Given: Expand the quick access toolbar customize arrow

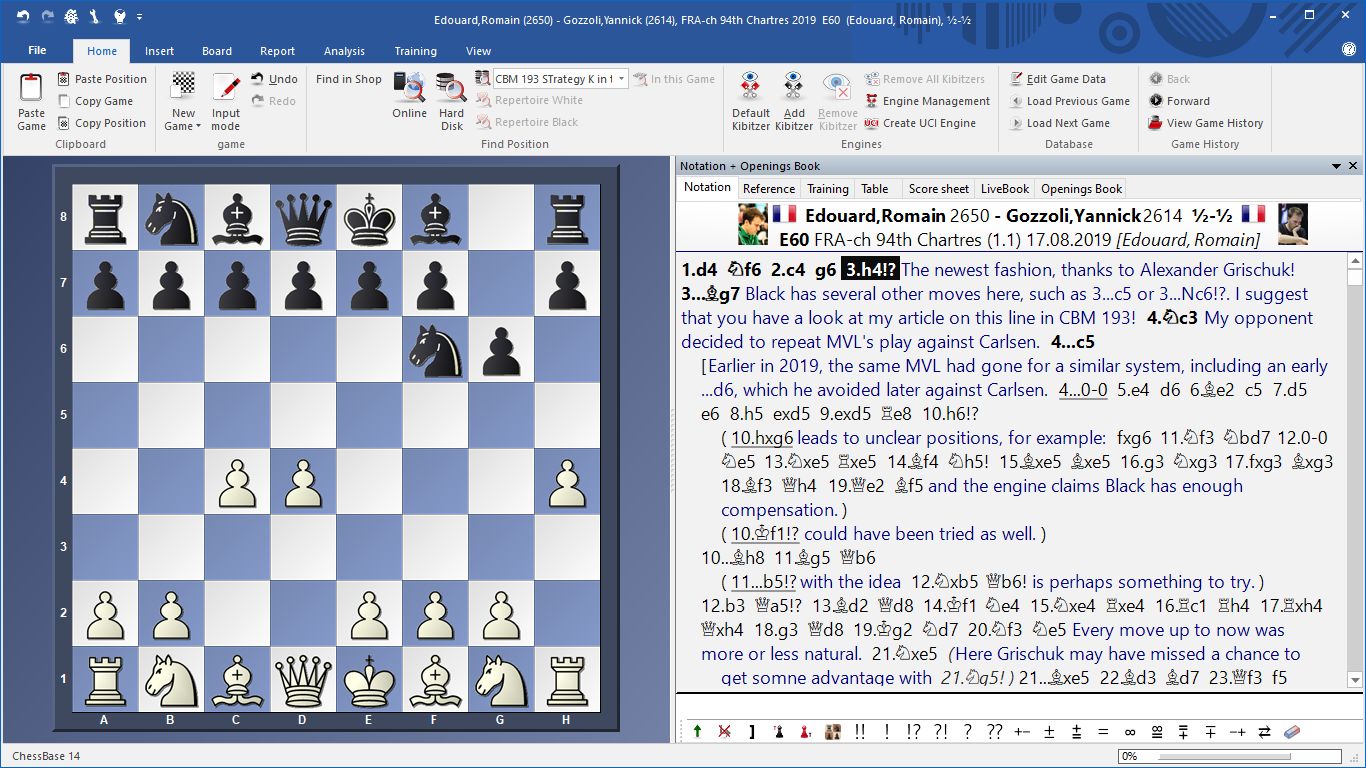Looking at the screenshot, I should [x=140, y=17].
